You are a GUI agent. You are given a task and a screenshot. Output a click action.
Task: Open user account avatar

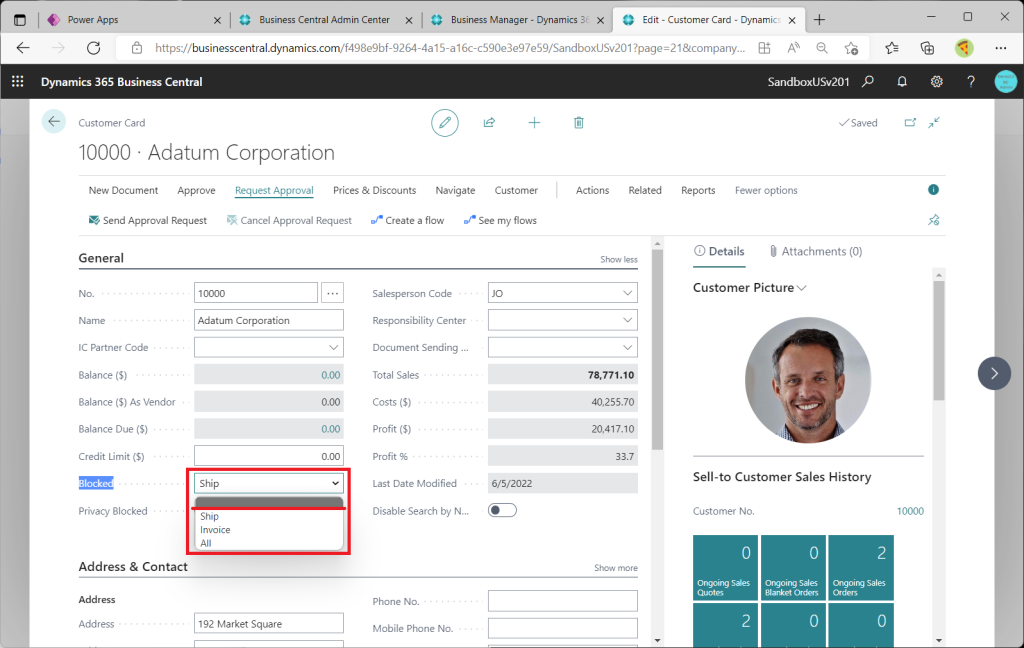pos(1006,82)
